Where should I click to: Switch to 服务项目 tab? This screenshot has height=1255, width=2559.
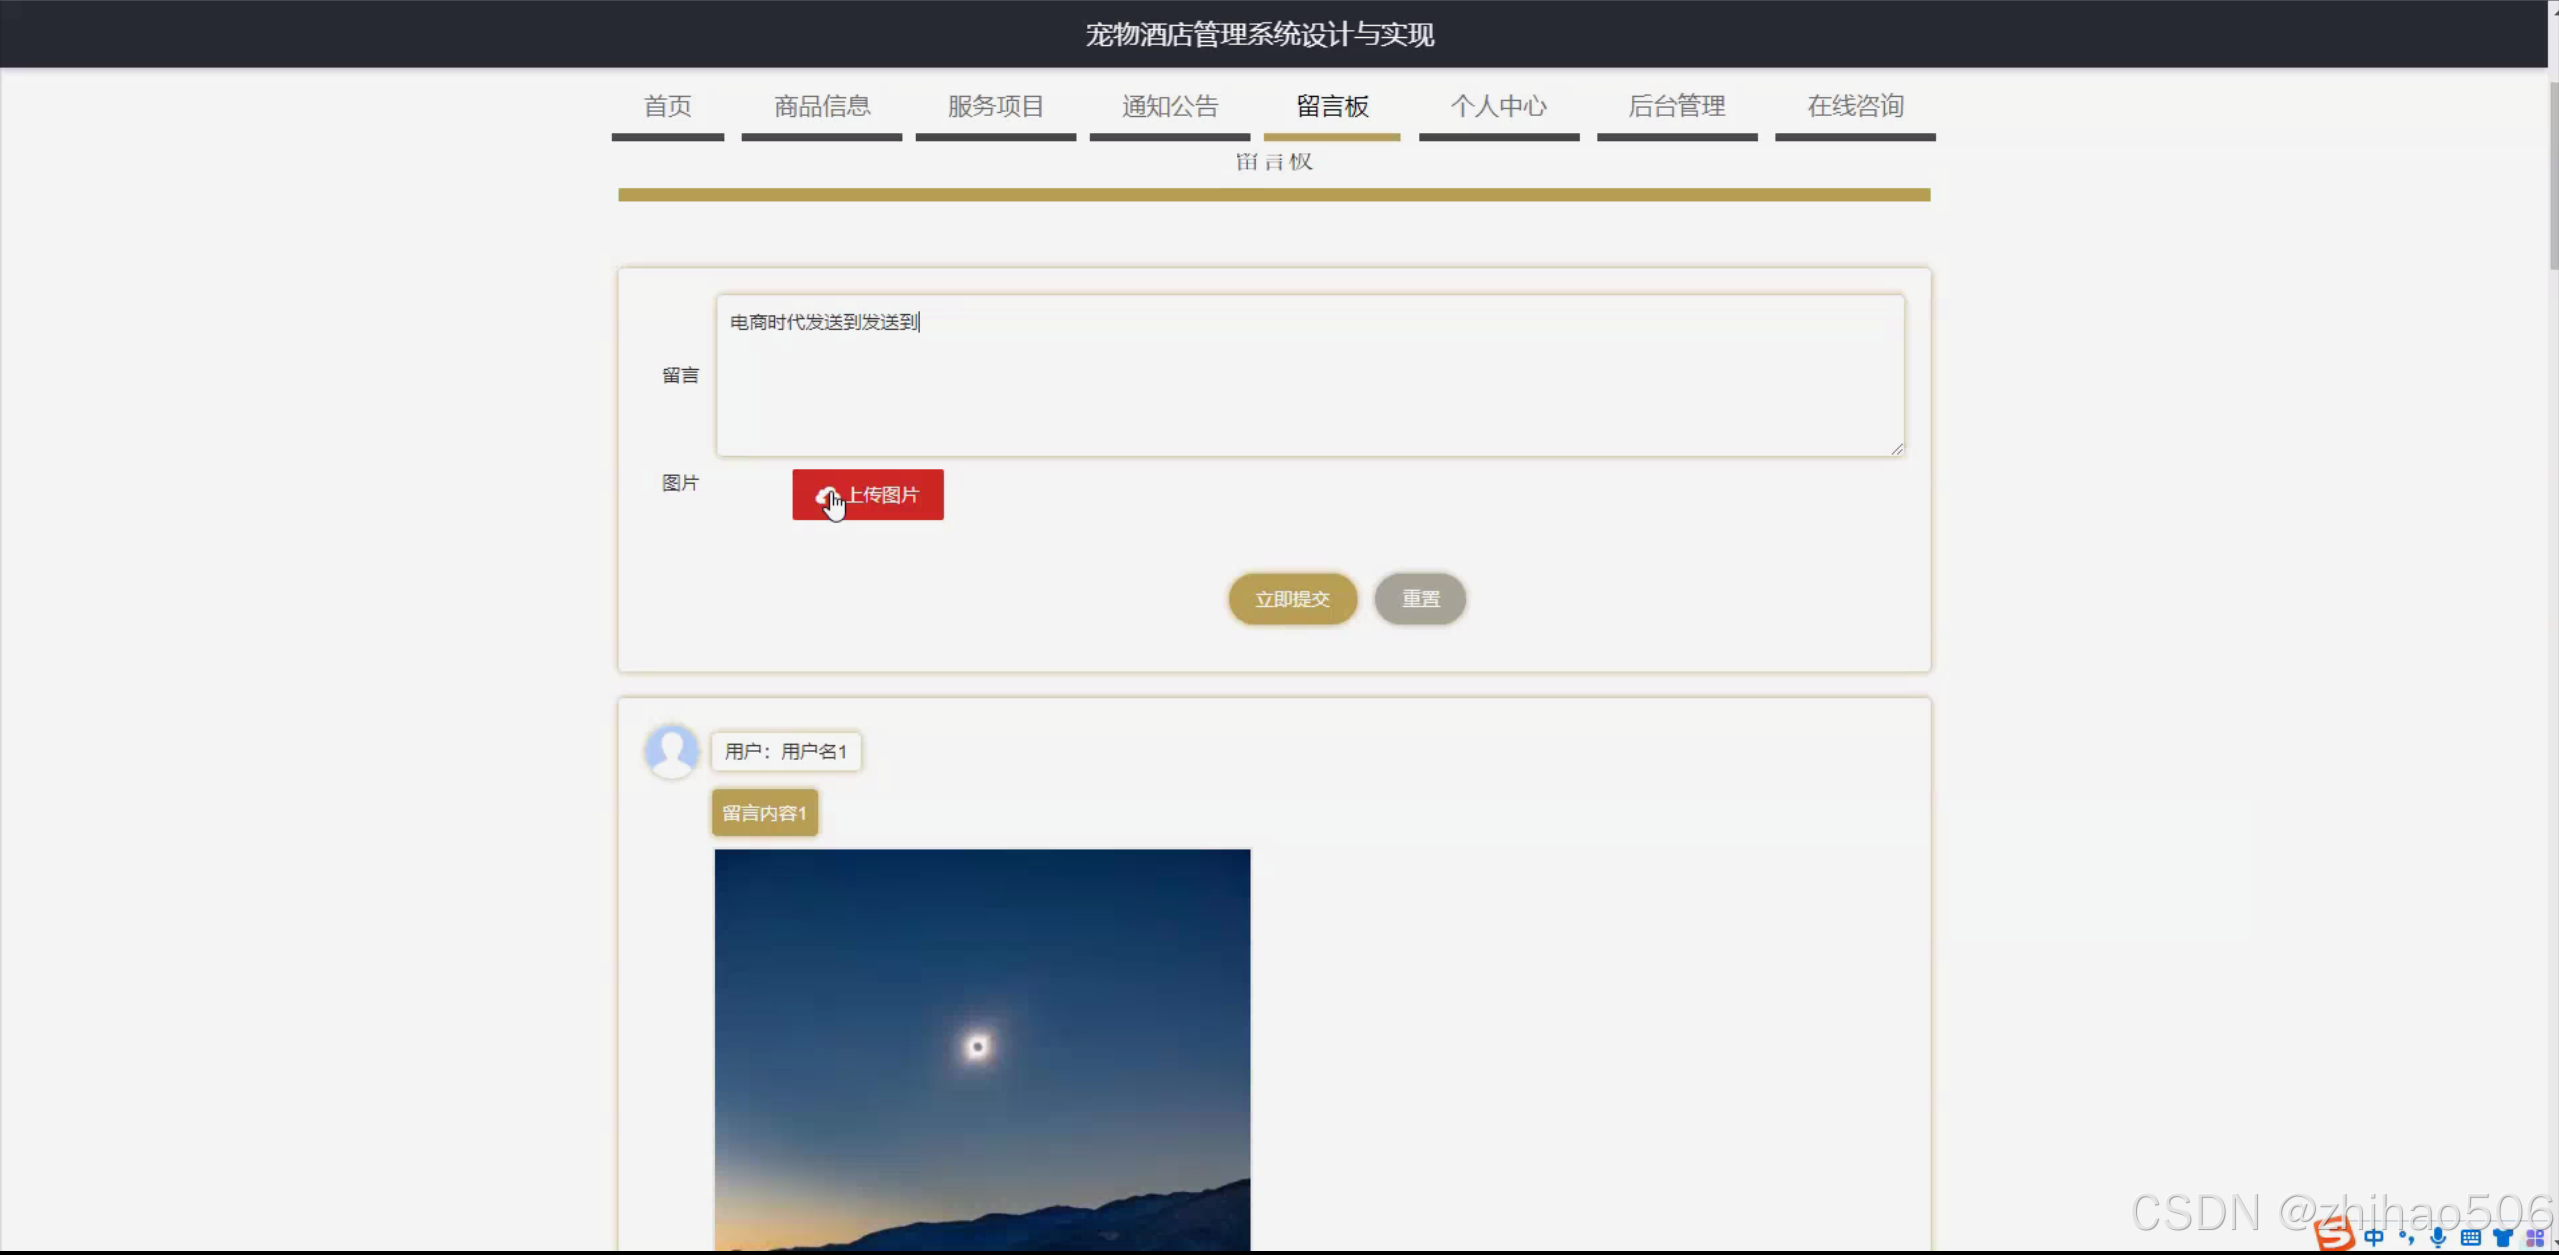pos(995,106)
